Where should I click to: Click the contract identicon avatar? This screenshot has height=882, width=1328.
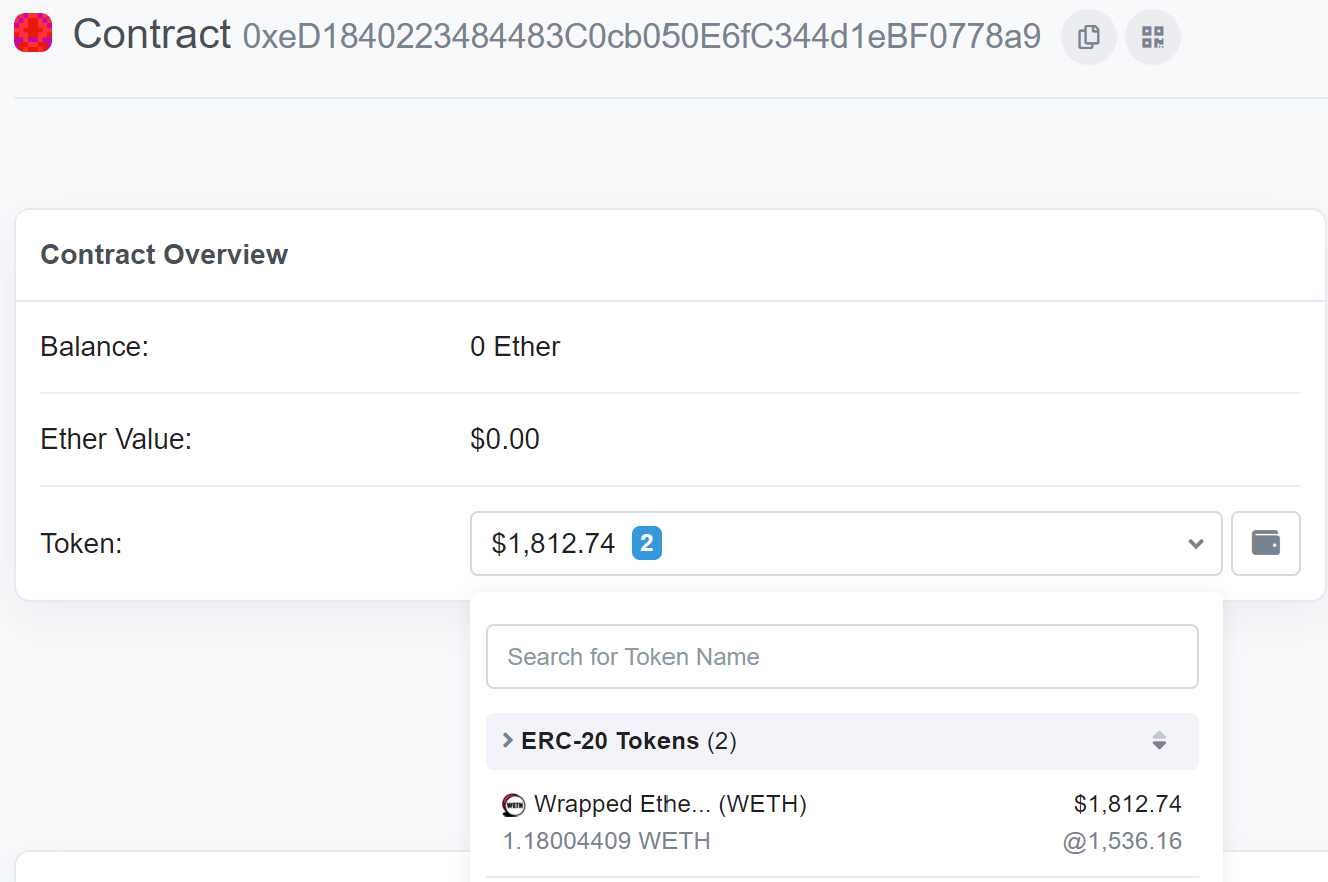pyautogui.click(x=33, y=34)
